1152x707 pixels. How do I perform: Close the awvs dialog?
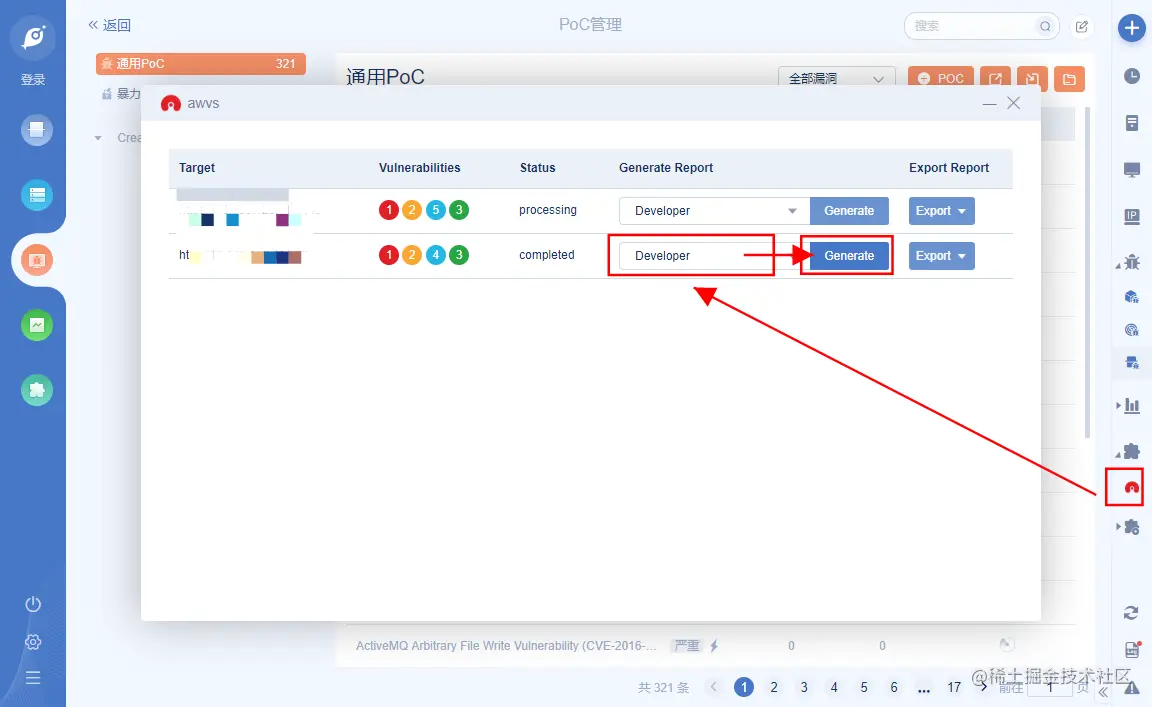[x=1014, y=103]
